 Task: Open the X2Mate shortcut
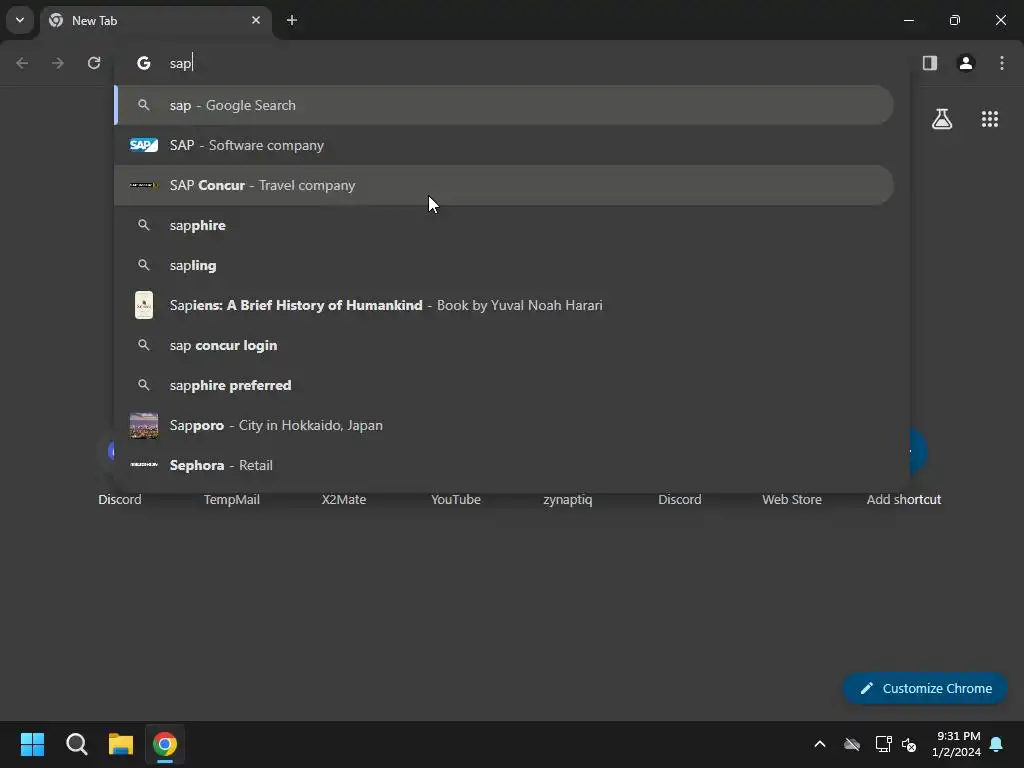tap(344, 499)
